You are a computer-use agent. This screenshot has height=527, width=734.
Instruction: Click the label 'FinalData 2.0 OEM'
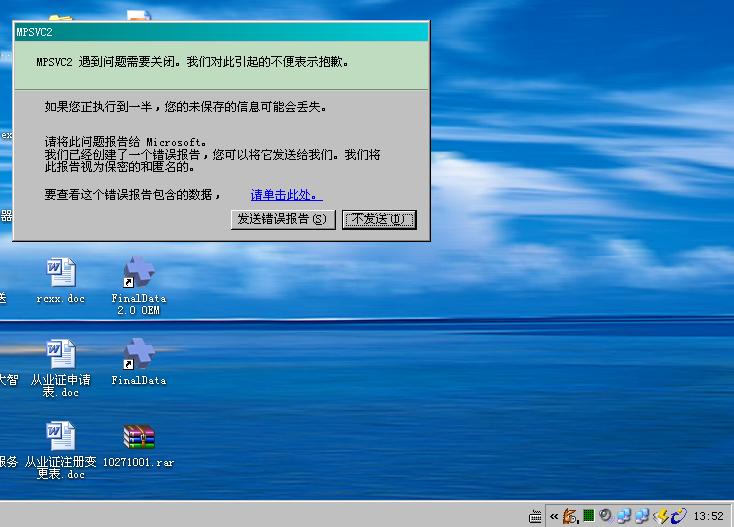(139, 304)
